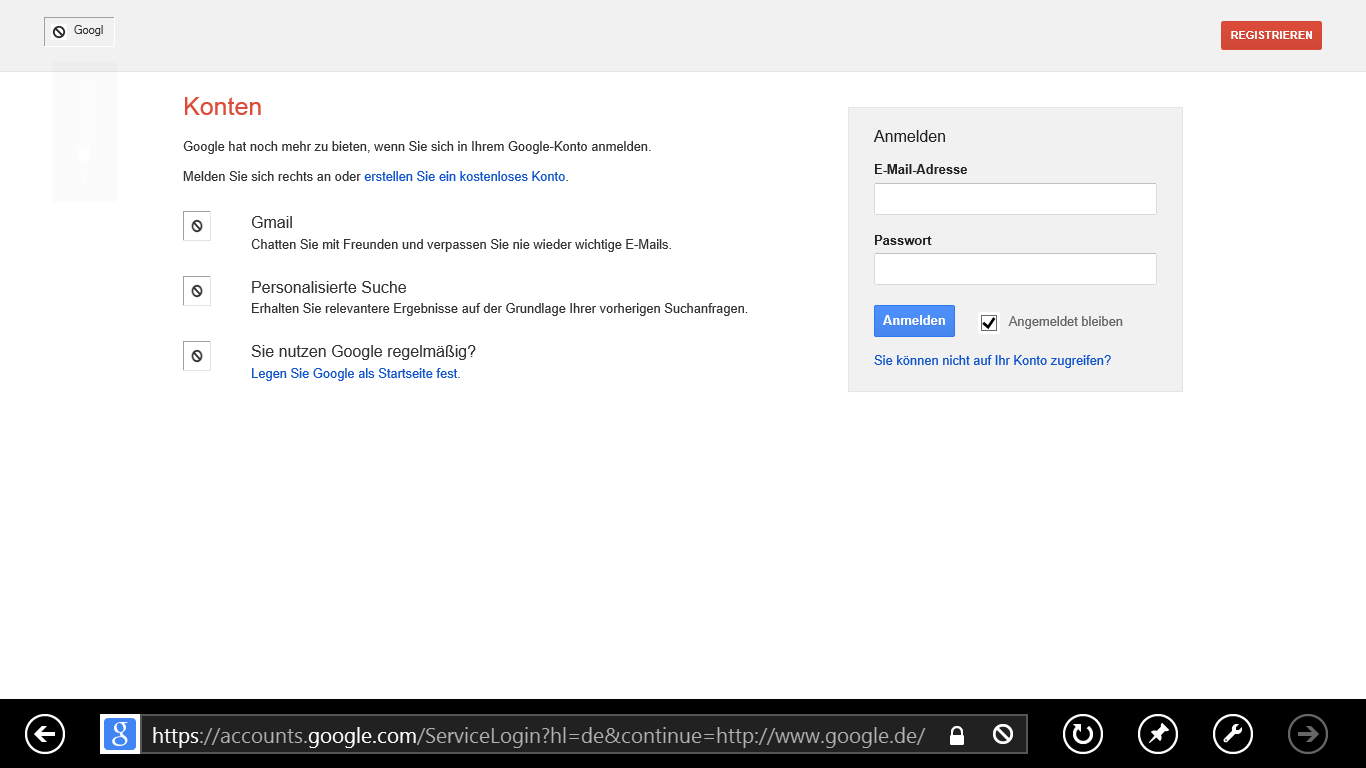Click the Passwort label
This screenshot has height=768, width=1366.
click(903, 241)
